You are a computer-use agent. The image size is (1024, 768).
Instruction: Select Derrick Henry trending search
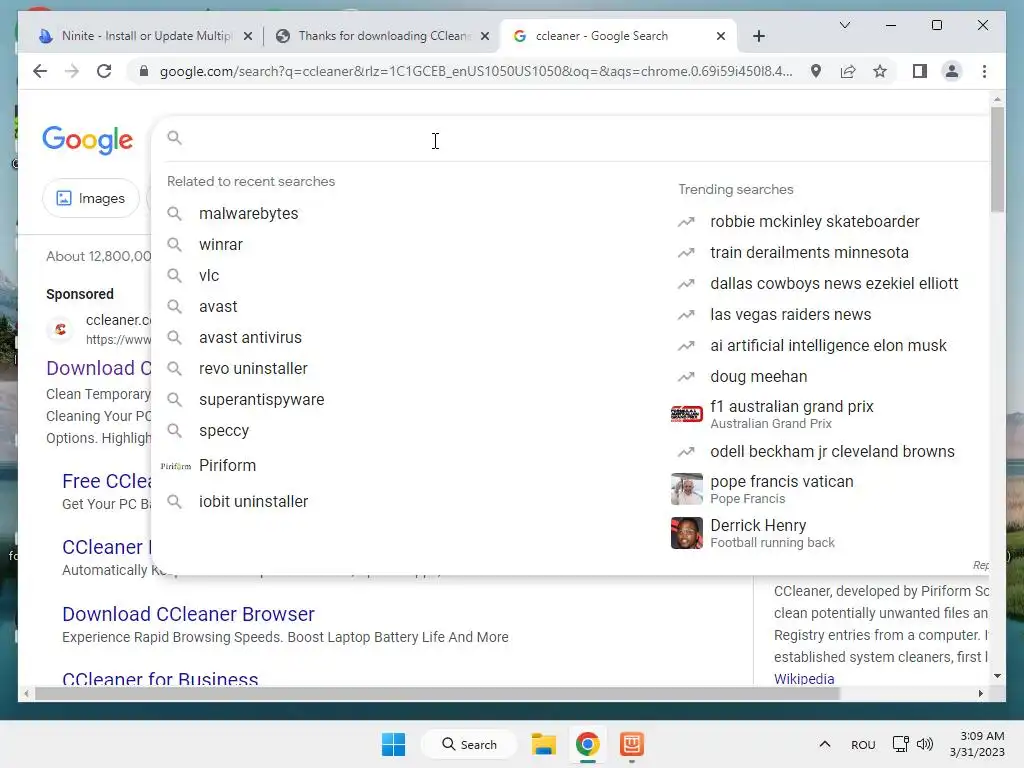click(772, 533)
